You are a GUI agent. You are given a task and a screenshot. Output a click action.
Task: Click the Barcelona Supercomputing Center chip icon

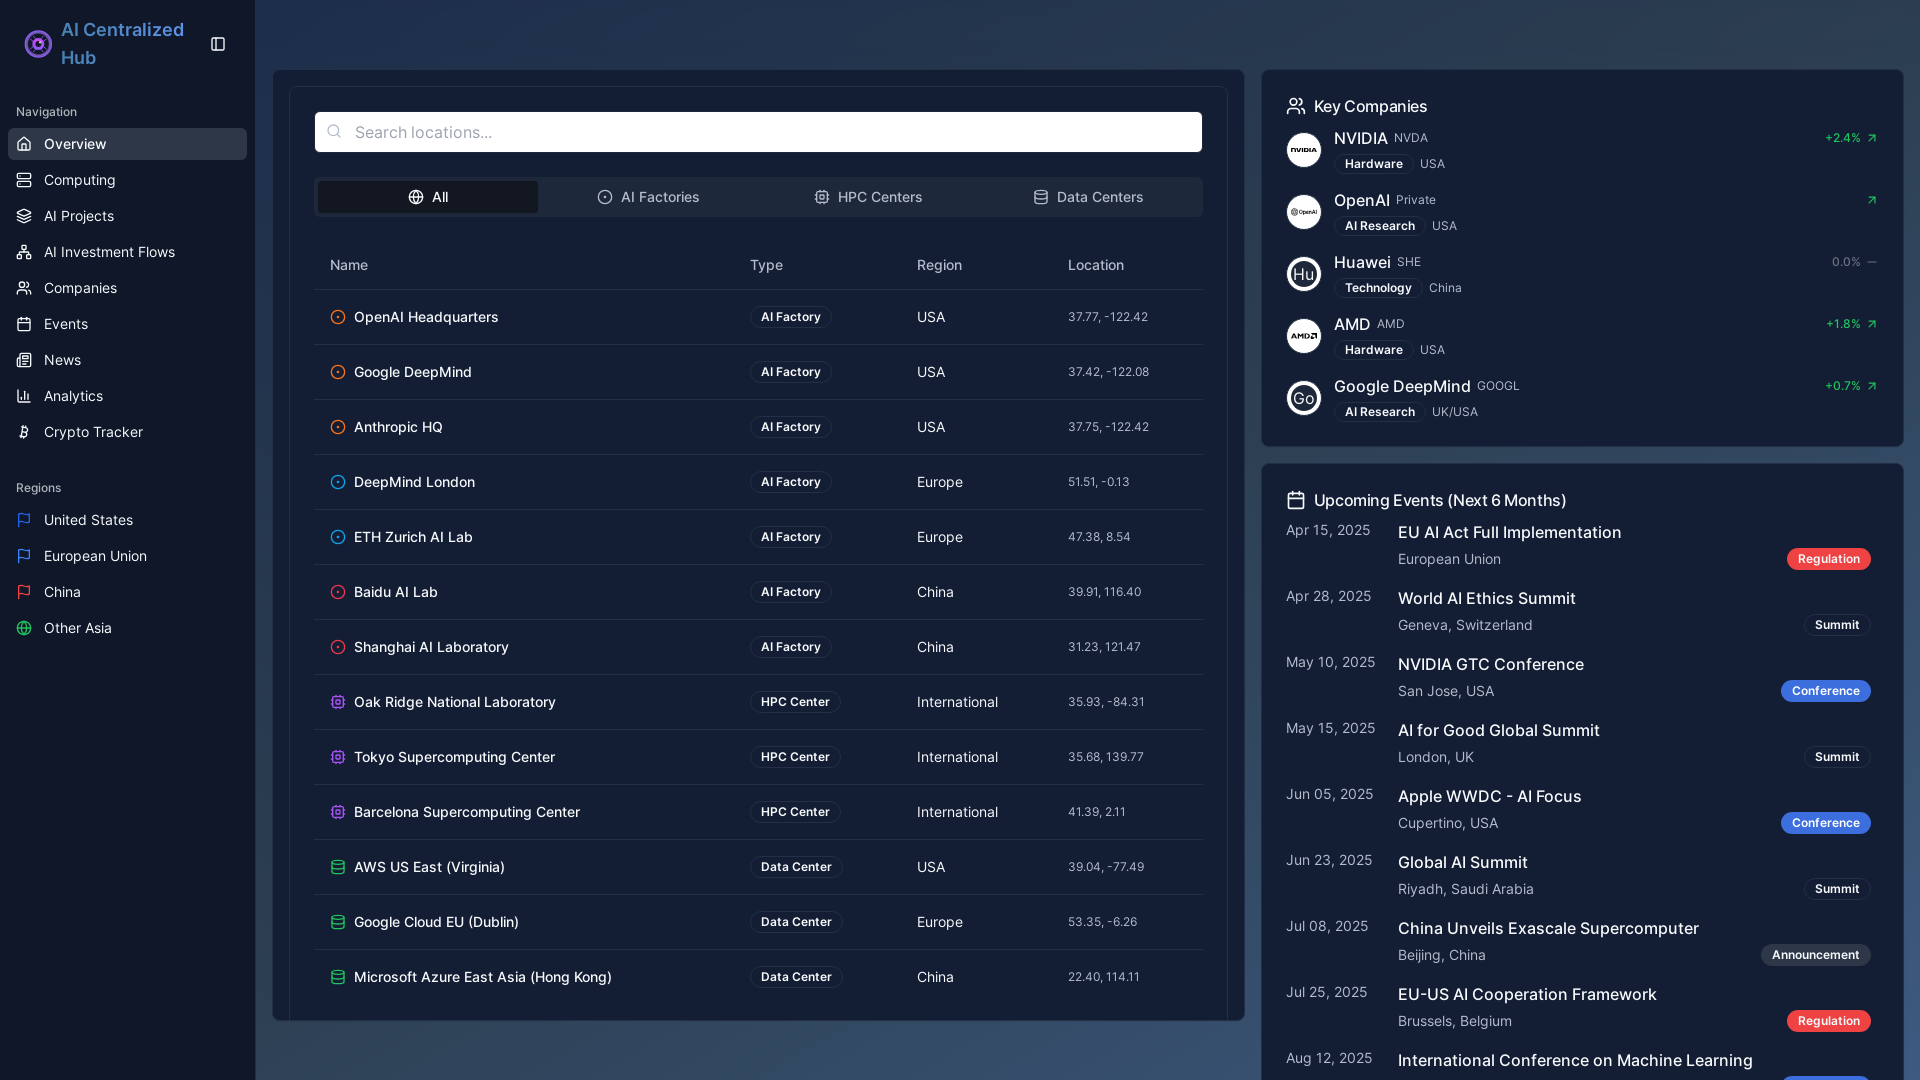point(338,812)
